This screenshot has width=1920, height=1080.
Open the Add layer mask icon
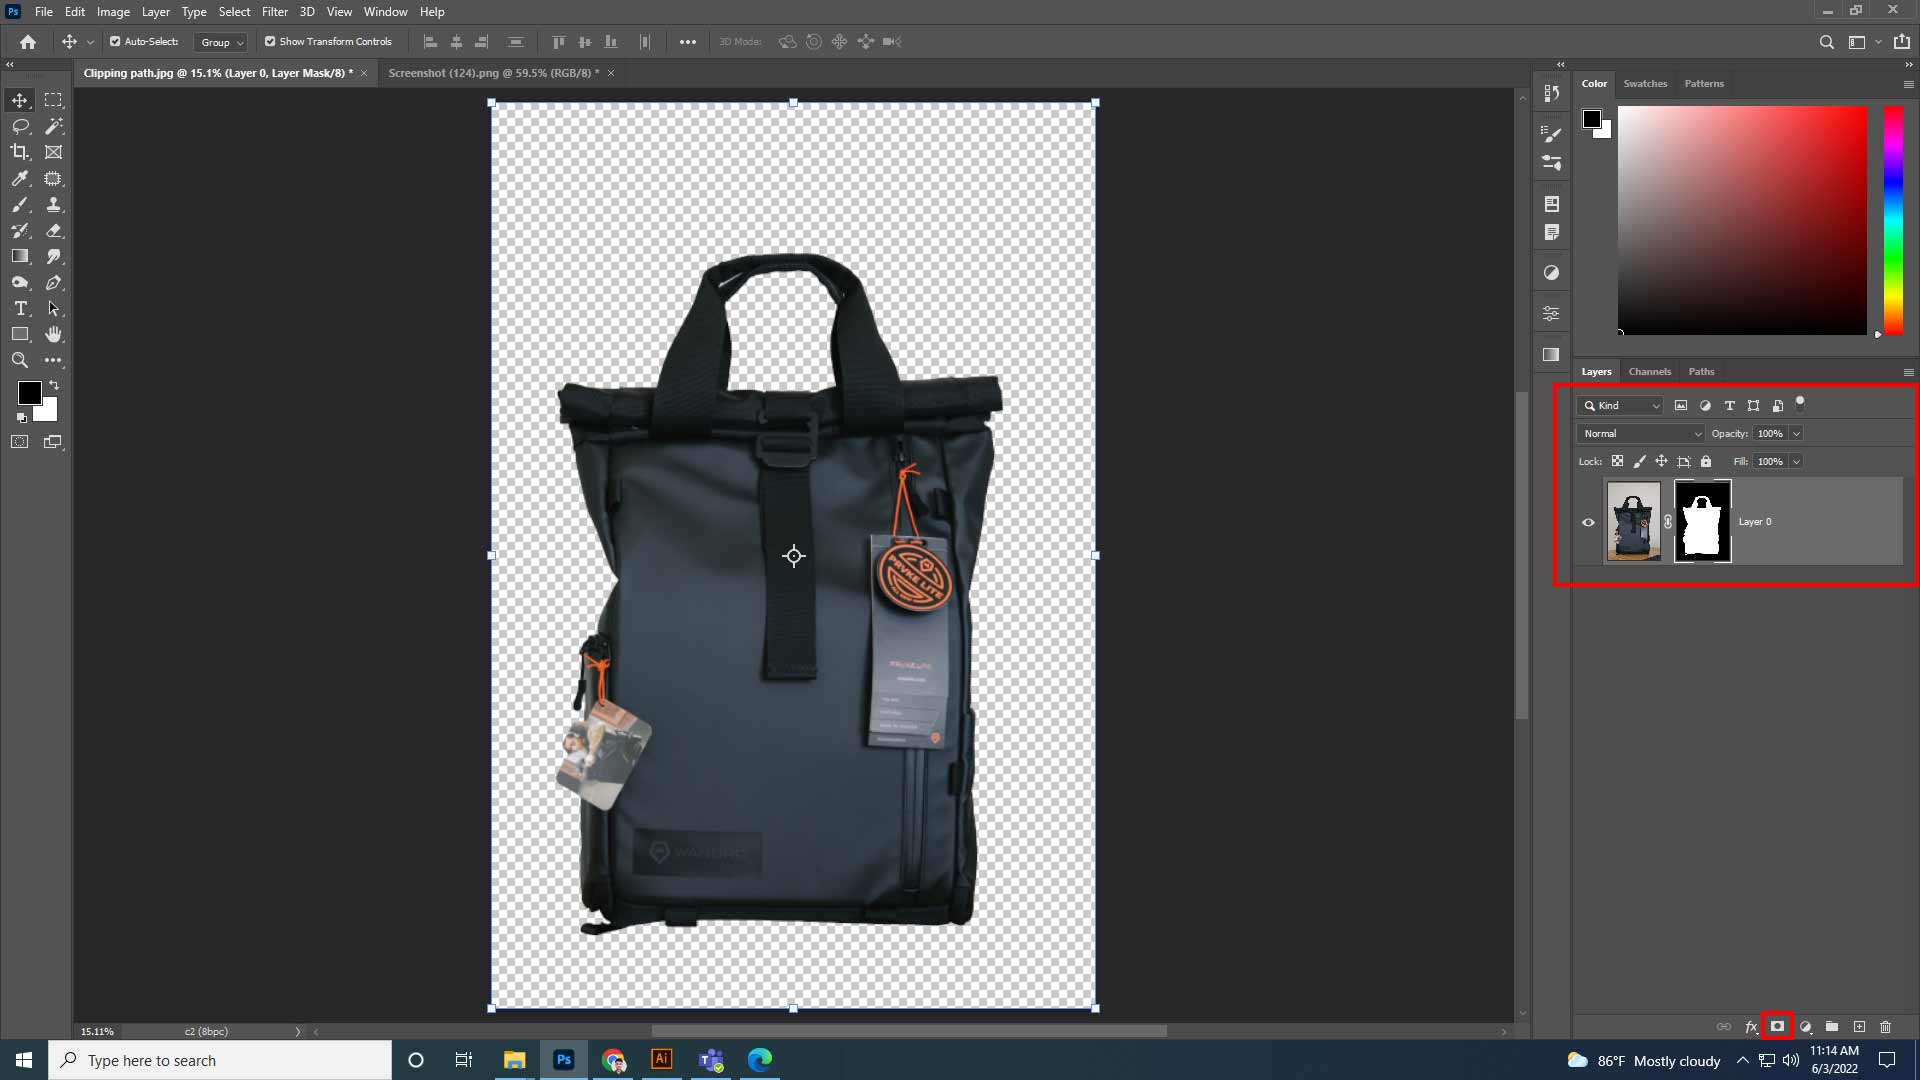[x=1778, y=1027]
